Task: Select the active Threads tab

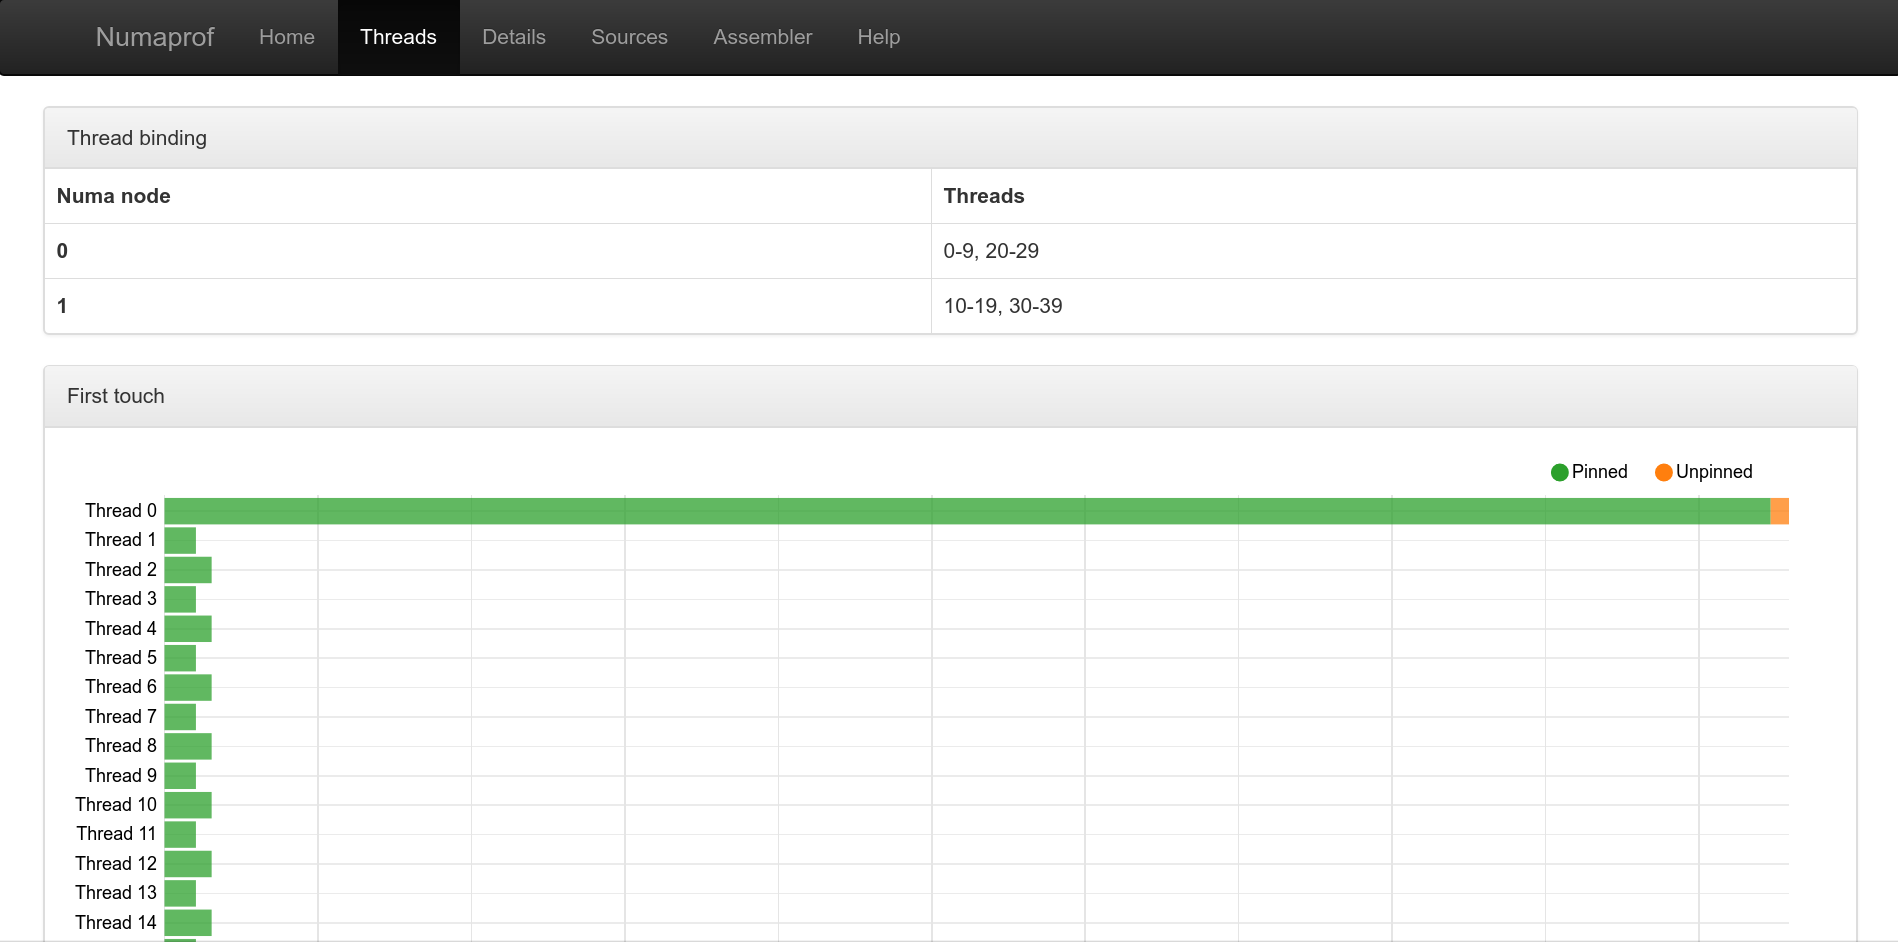Action: [x=398, y=37]
